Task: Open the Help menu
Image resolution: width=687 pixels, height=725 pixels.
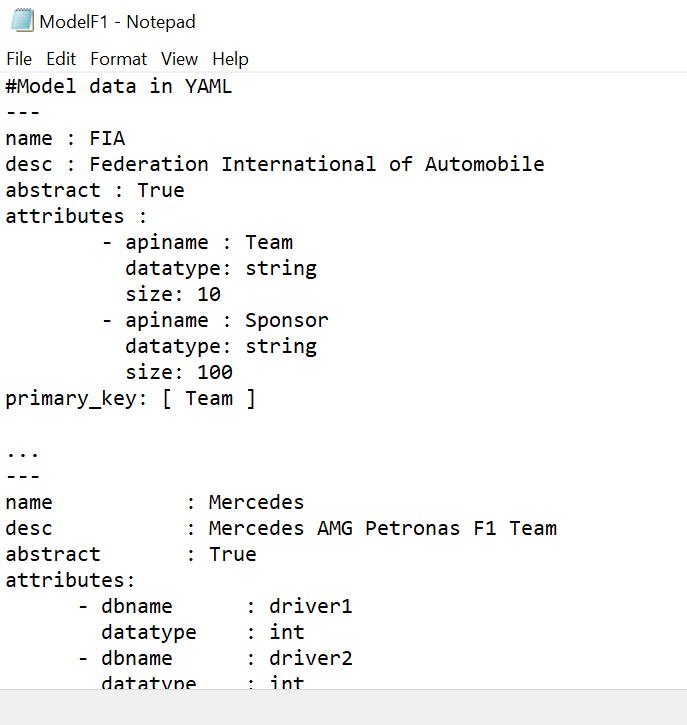Action: pyautogui.click(x=230, y=59)
